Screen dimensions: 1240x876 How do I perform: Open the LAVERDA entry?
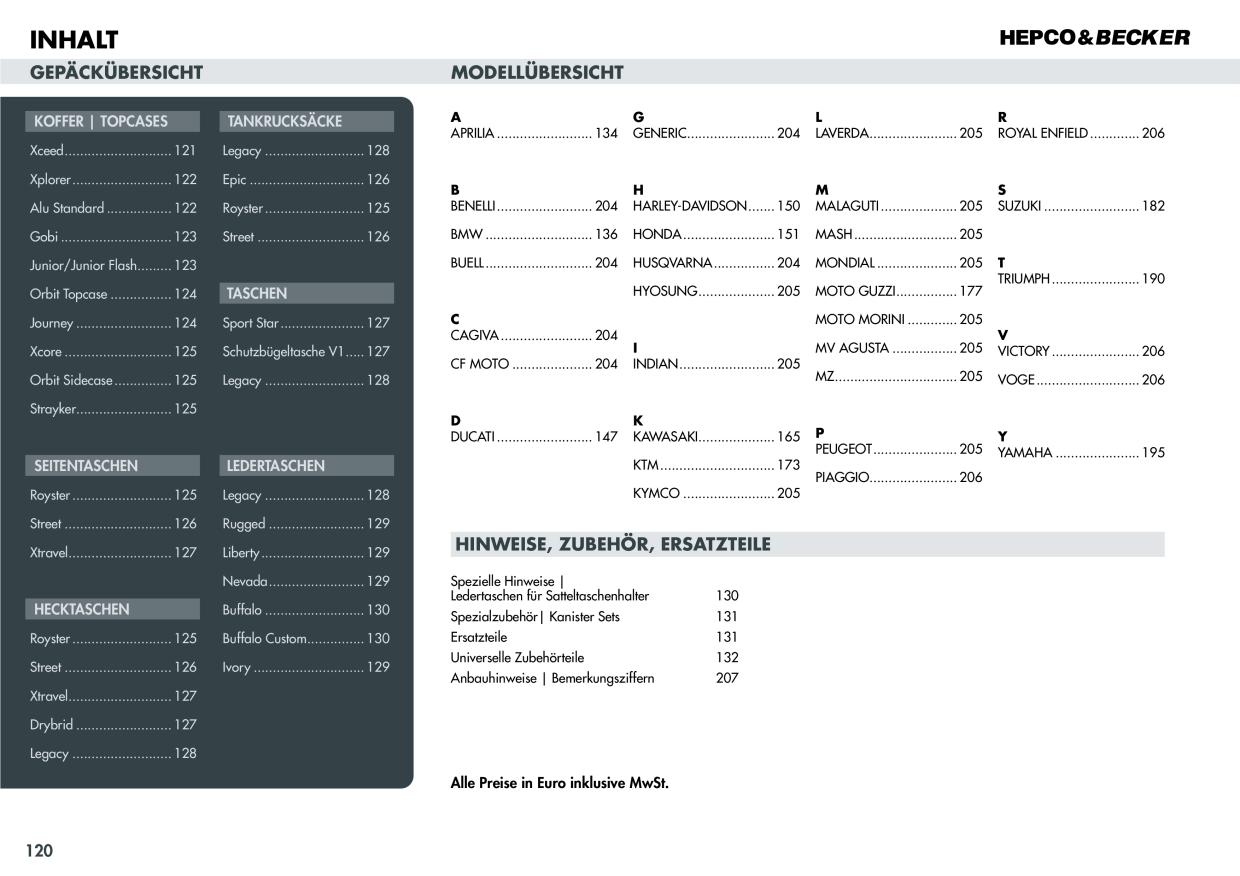point(899,133)
